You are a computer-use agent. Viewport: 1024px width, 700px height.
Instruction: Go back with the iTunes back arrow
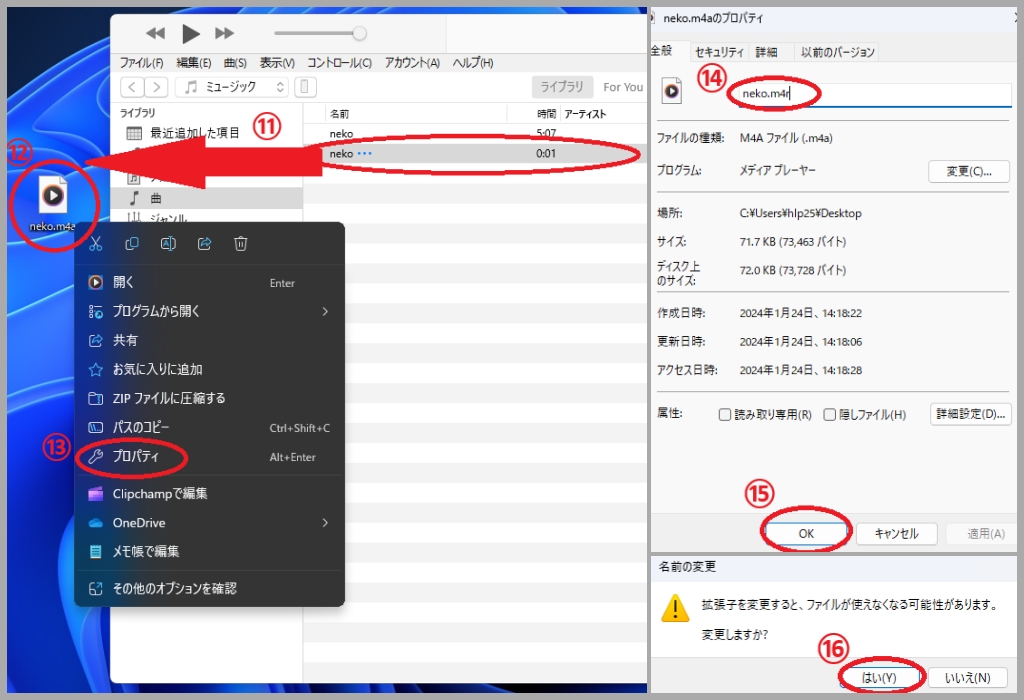click(x=132, y=87)
